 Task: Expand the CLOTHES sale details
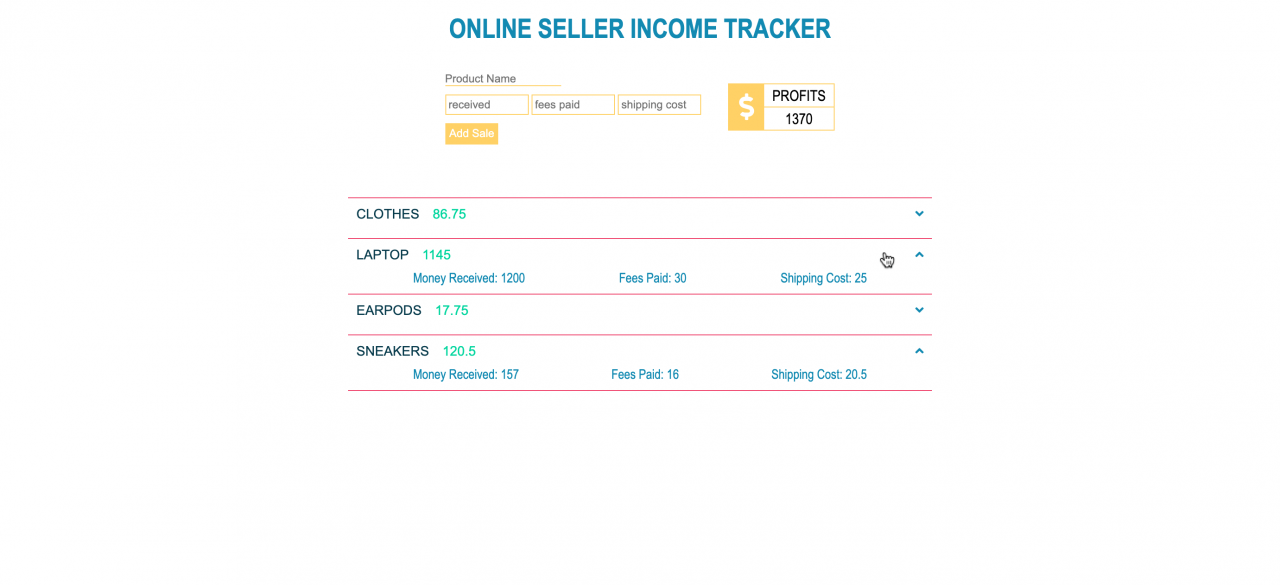[919, 214]
